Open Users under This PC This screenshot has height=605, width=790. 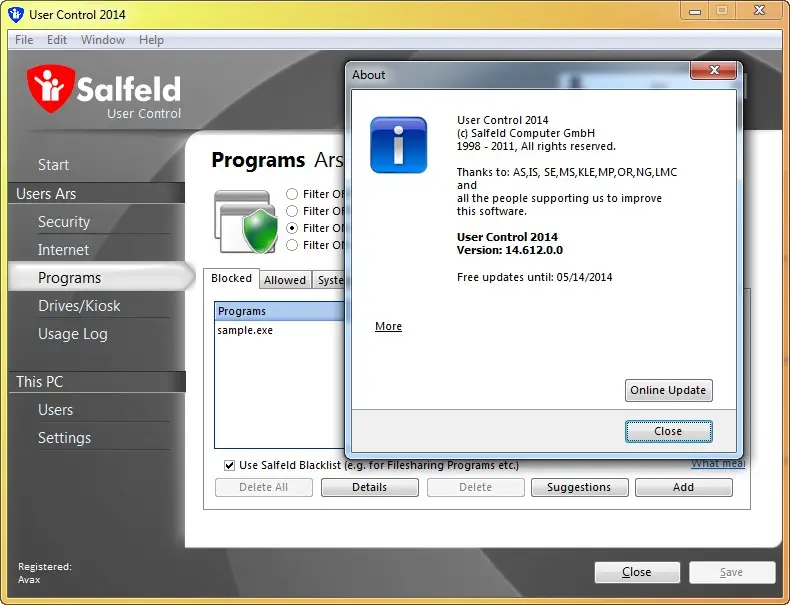[55, 410]
